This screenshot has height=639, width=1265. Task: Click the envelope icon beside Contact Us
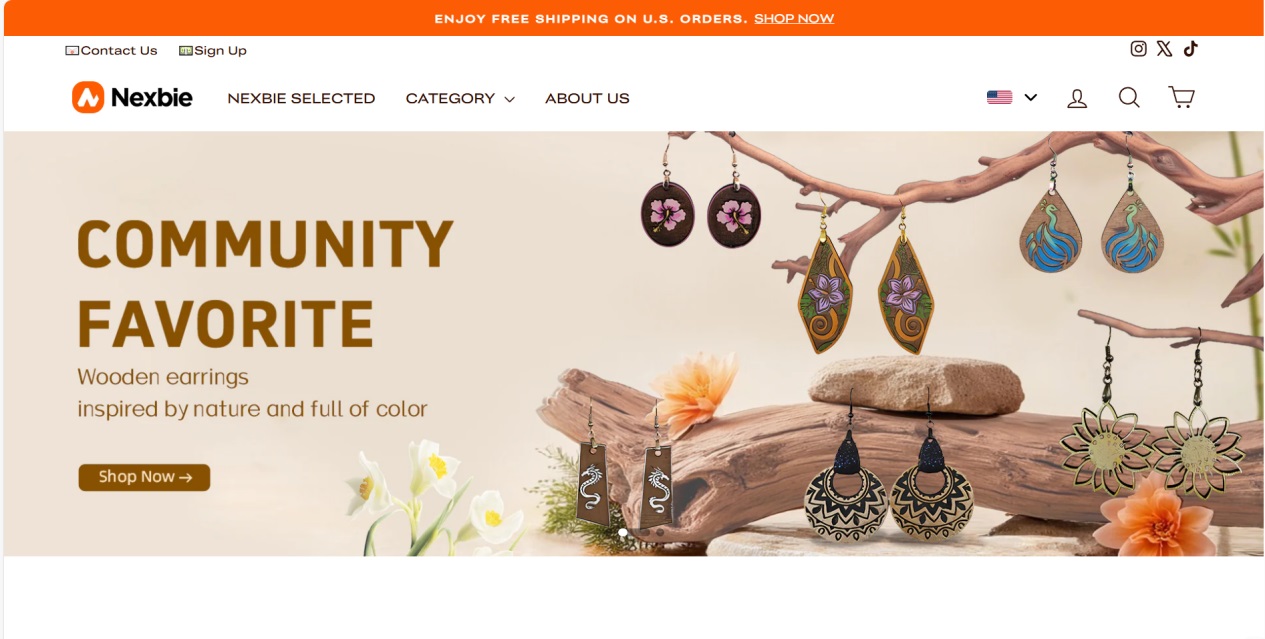point(72,51)
